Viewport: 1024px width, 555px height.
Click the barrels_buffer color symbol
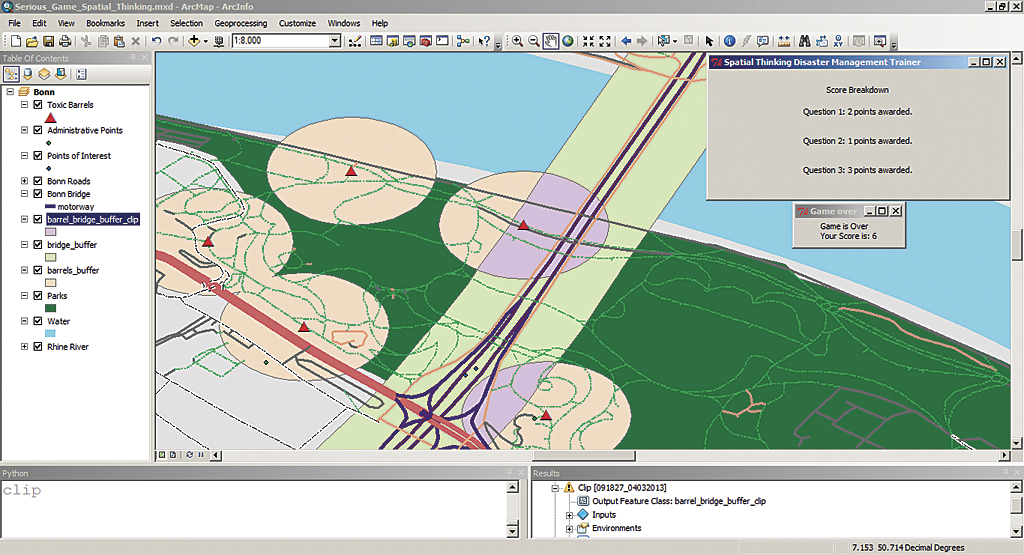(51, 283)
